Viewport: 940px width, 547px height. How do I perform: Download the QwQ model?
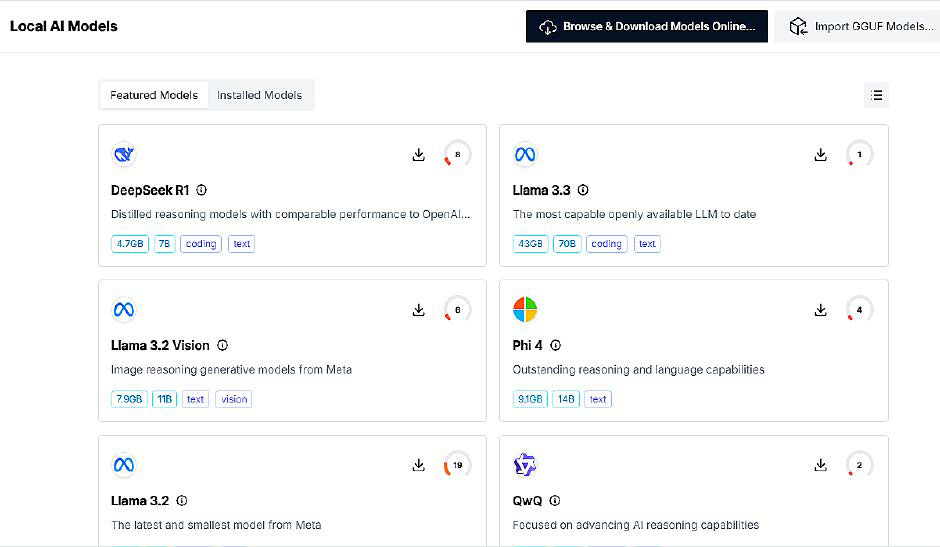coord(821,465)
